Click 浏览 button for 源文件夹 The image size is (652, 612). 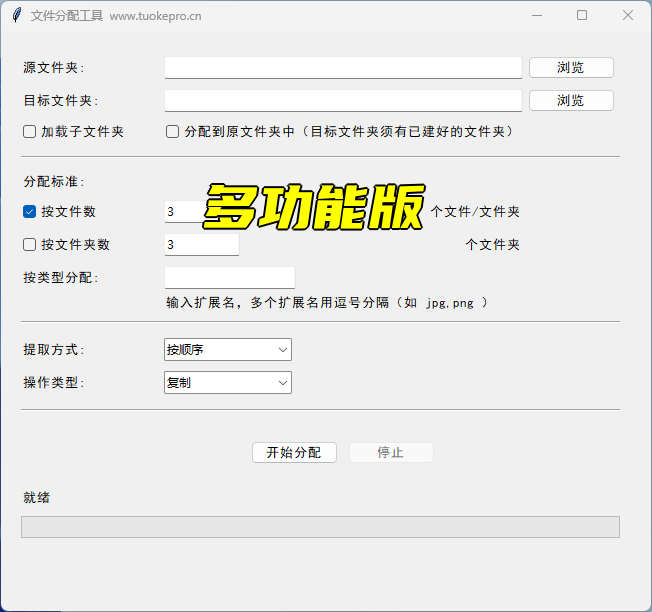[571, 68]
